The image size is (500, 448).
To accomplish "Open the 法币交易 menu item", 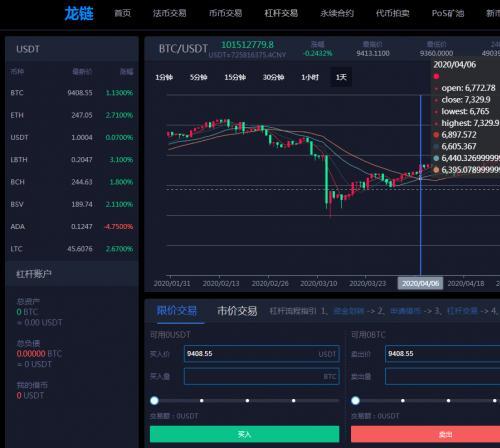I will tap(169, 13).
